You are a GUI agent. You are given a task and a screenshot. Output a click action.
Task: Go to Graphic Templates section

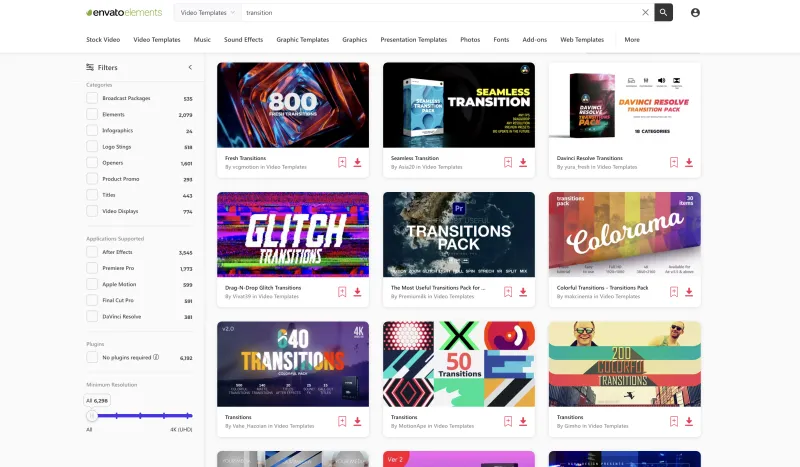303,39
